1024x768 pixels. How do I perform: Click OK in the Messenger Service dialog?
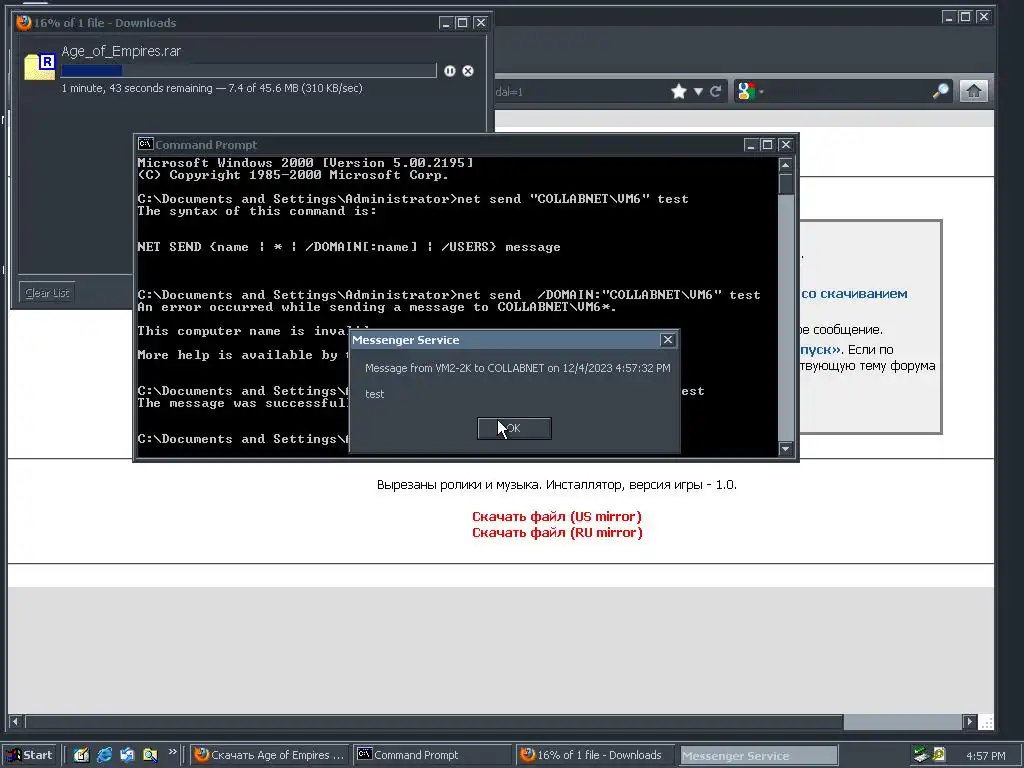(x=514, y=428)
